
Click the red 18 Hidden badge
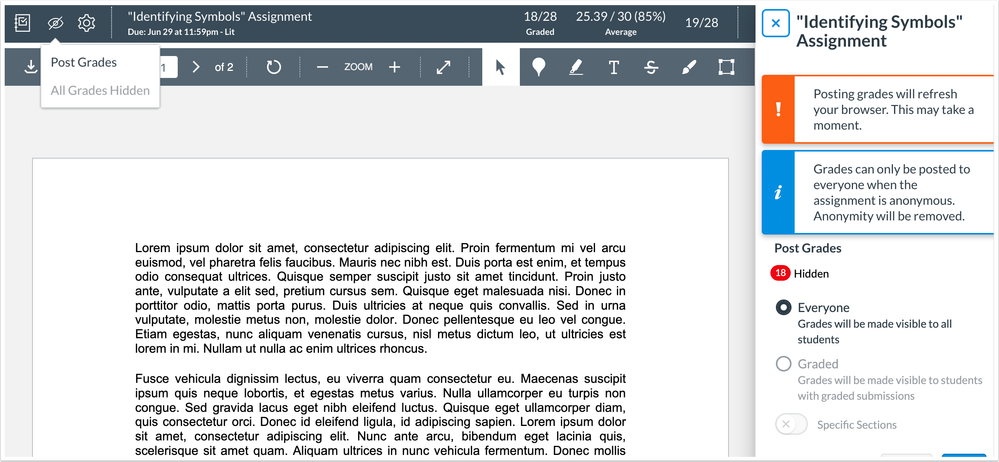pyautogui.click(x=780, y=273)
